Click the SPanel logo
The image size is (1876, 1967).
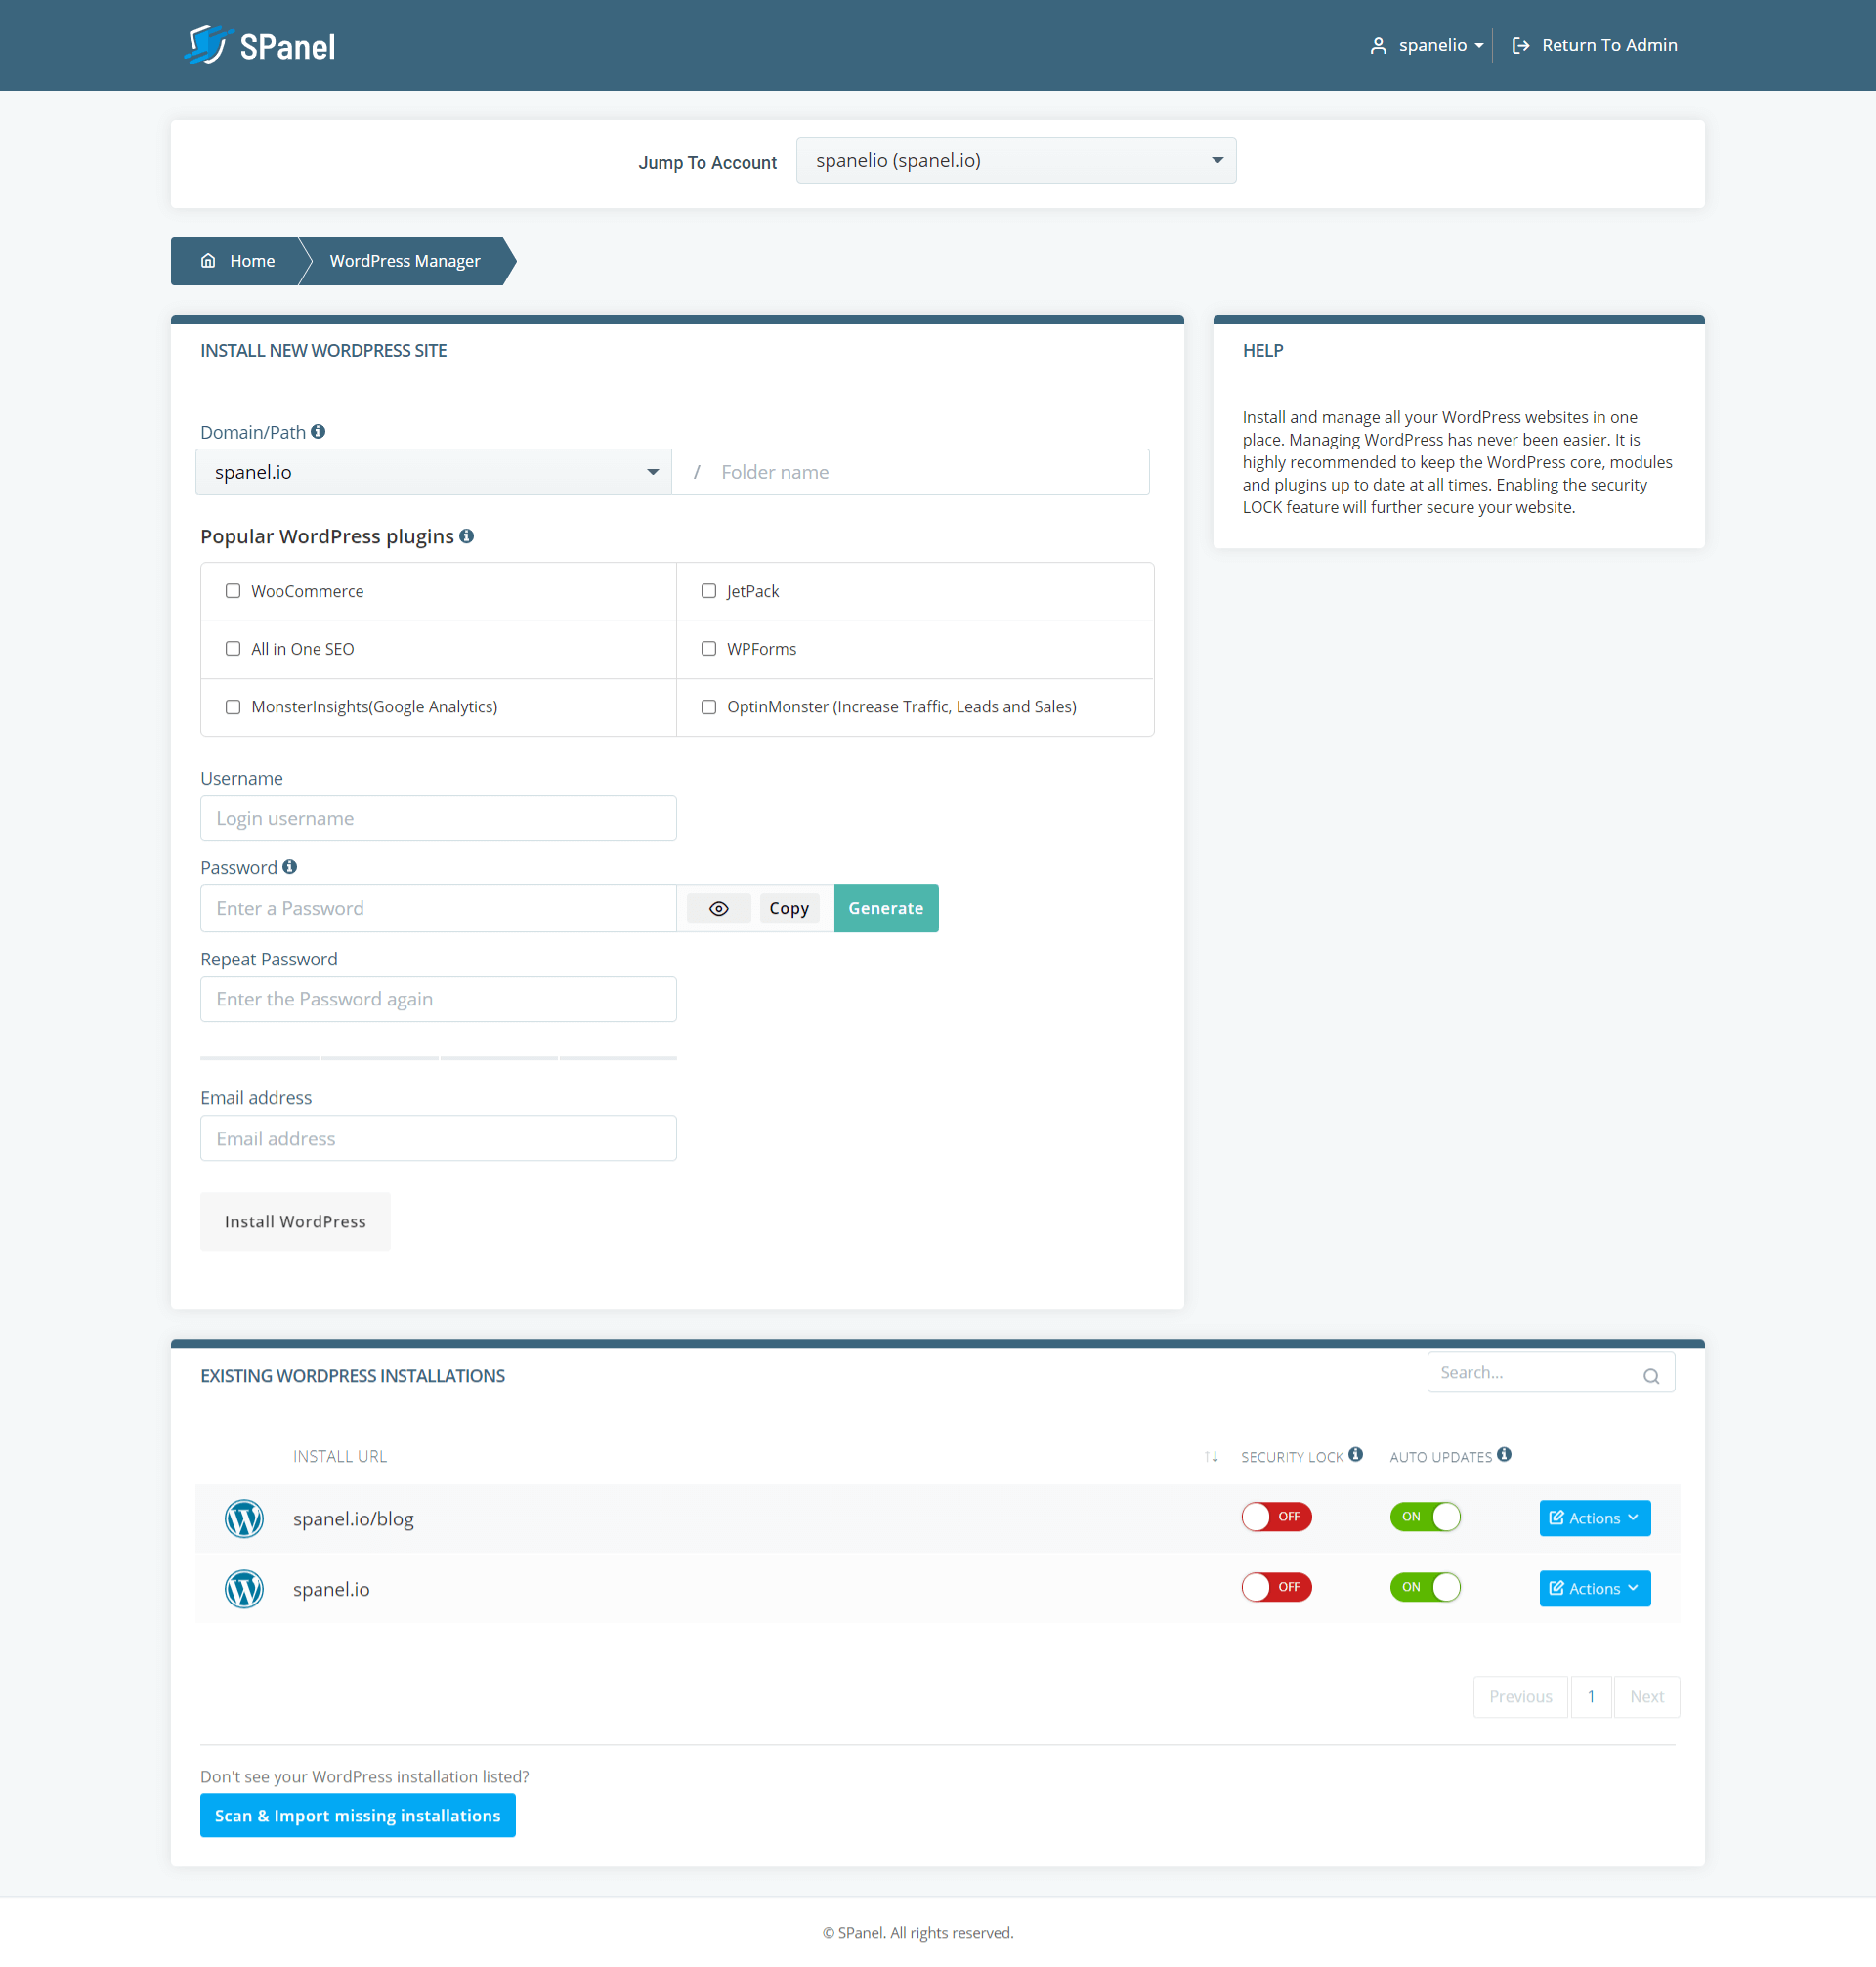[x=260, y=45]
